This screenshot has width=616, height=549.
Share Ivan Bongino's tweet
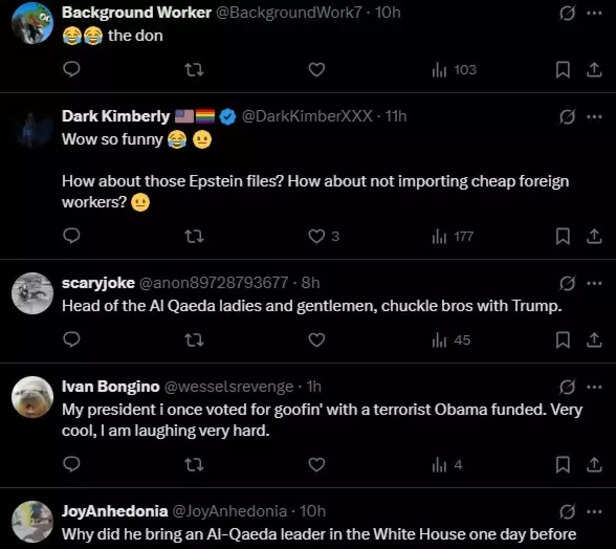click(593, 464)
